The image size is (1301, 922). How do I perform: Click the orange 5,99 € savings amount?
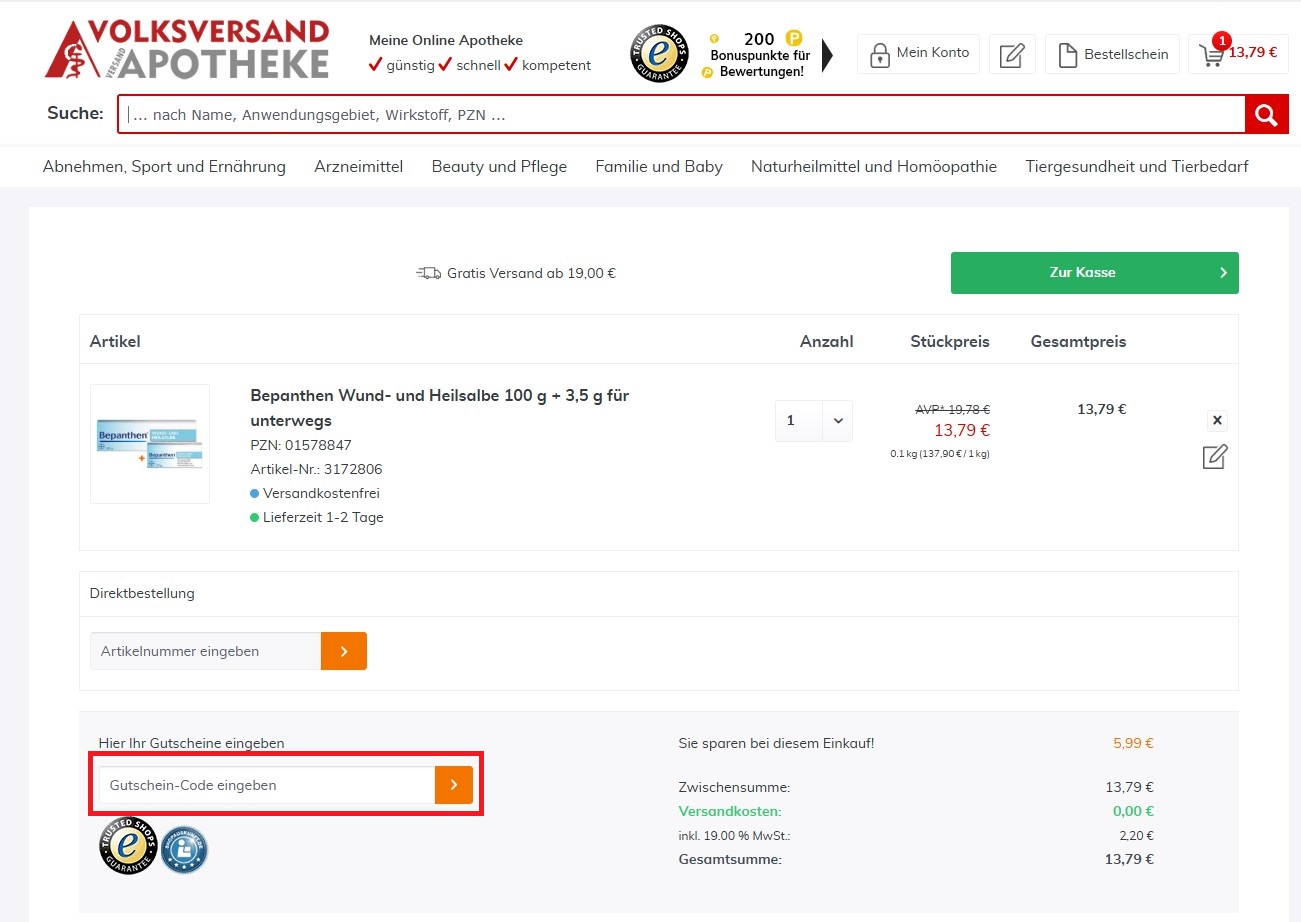pos(1133,743)
